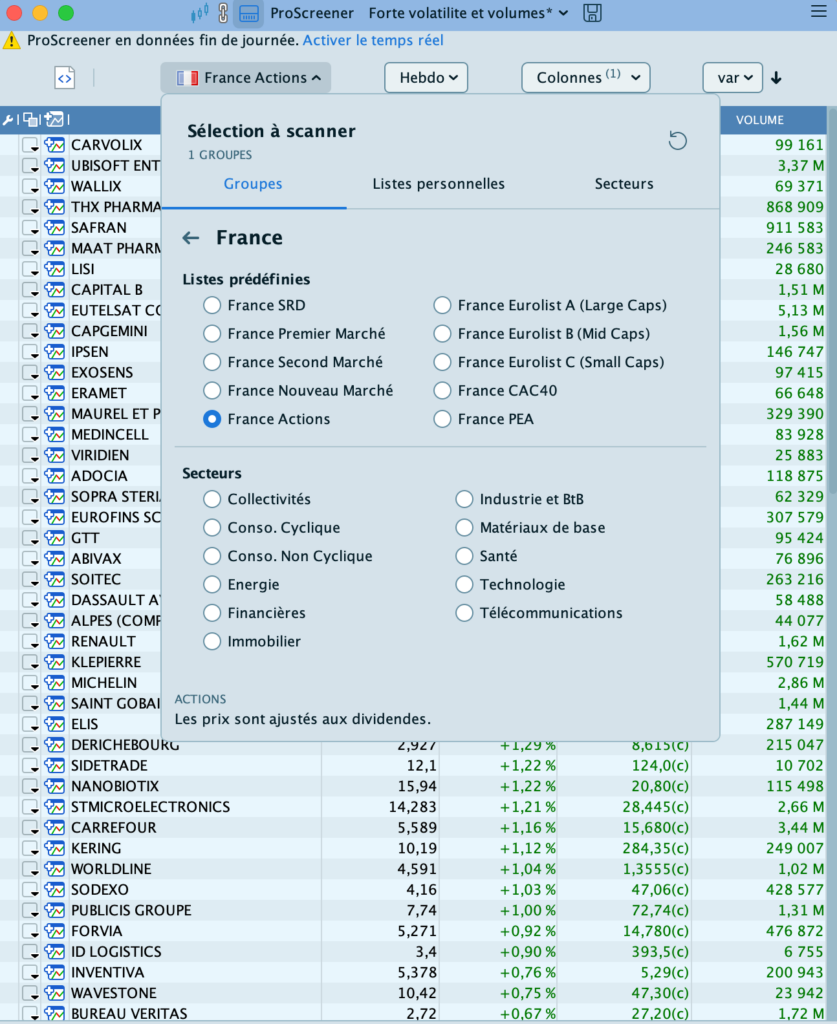Switch to the Secteurs tab
The height and width of the screenshot is (1024, 837).
(624, 184)
